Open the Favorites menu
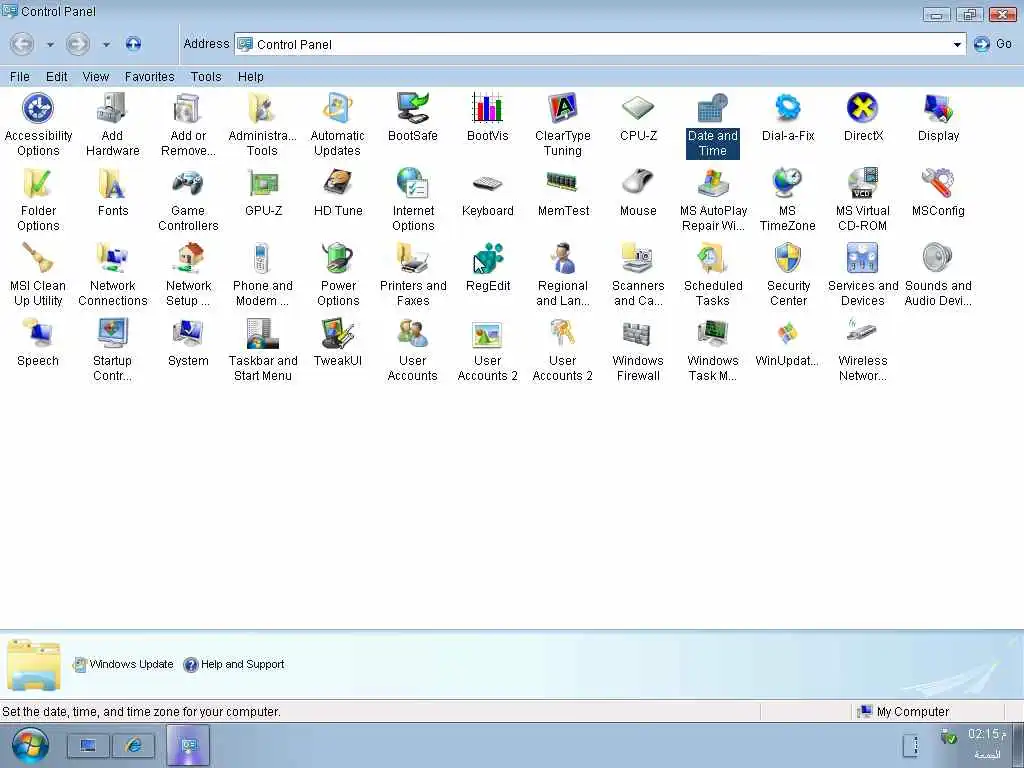The image size is (1024, 768). 150,77
